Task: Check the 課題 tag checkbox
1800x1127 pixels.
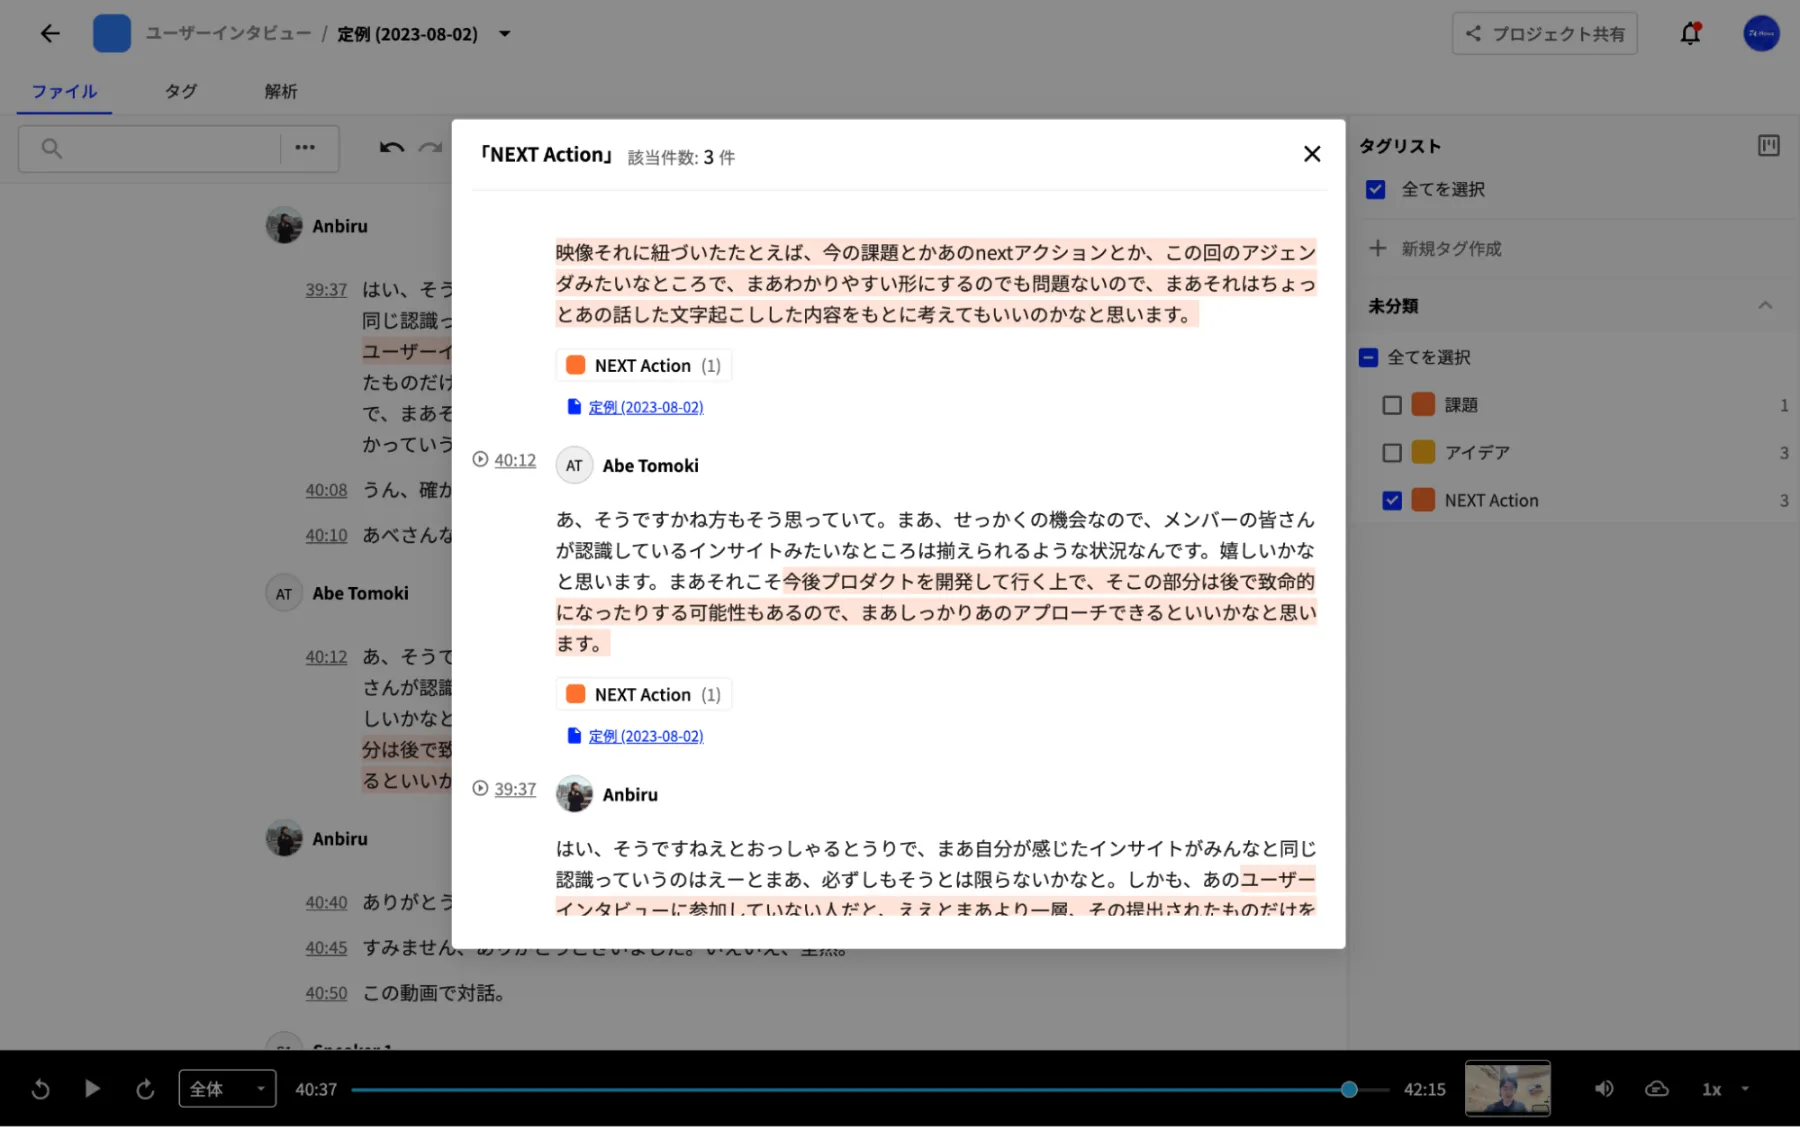Action: click(x=1392, y=405)
